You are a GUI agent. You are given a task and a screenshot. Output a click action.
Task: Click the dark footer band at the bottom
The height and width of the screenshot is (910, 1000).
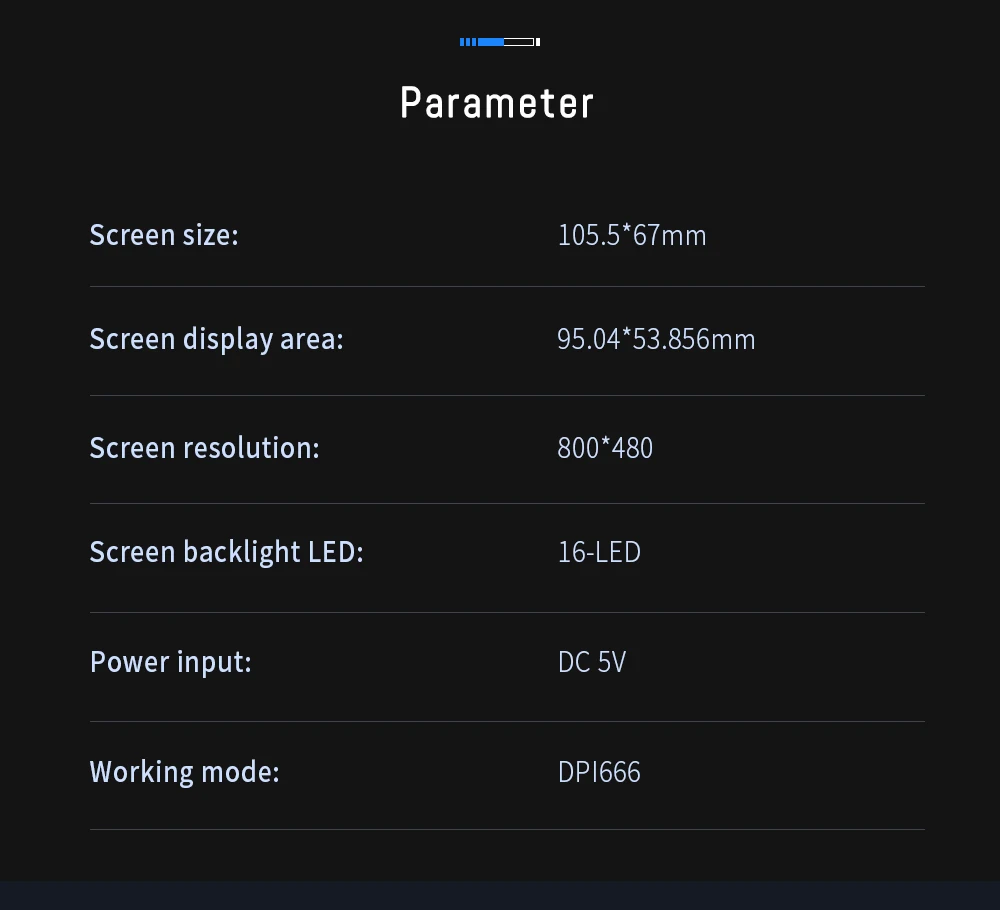tap(500, 895)
